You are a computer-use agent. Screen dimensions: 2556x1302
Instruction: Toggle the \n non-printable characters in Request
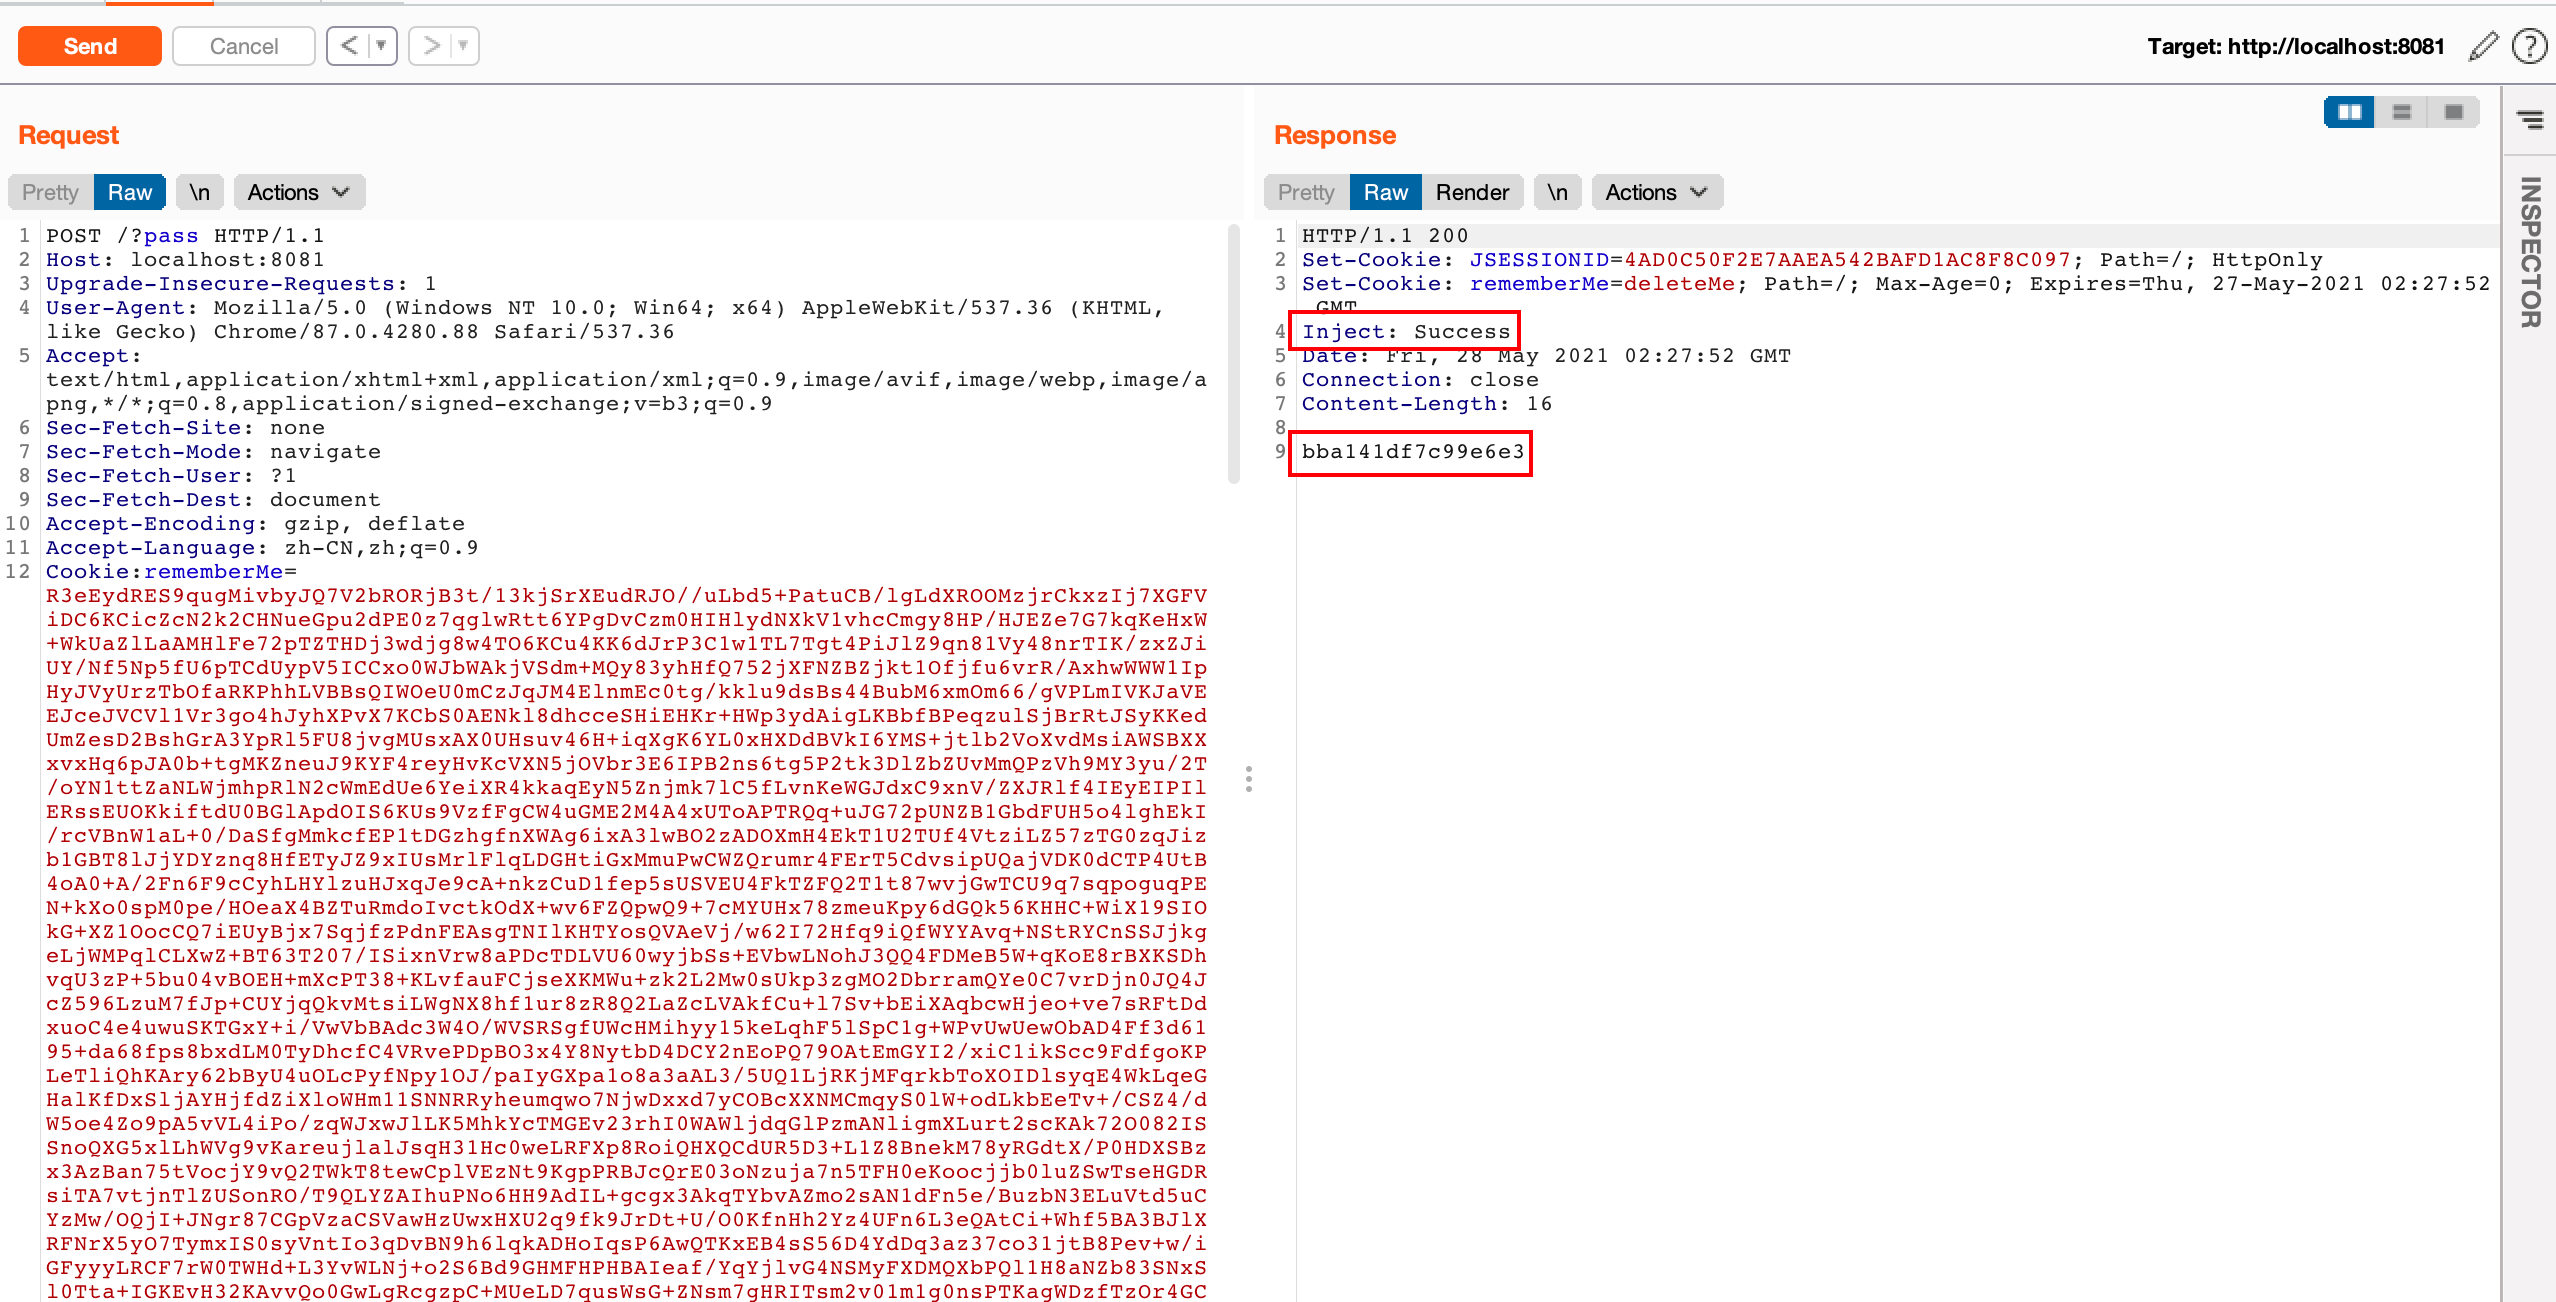tap(199, 192)
